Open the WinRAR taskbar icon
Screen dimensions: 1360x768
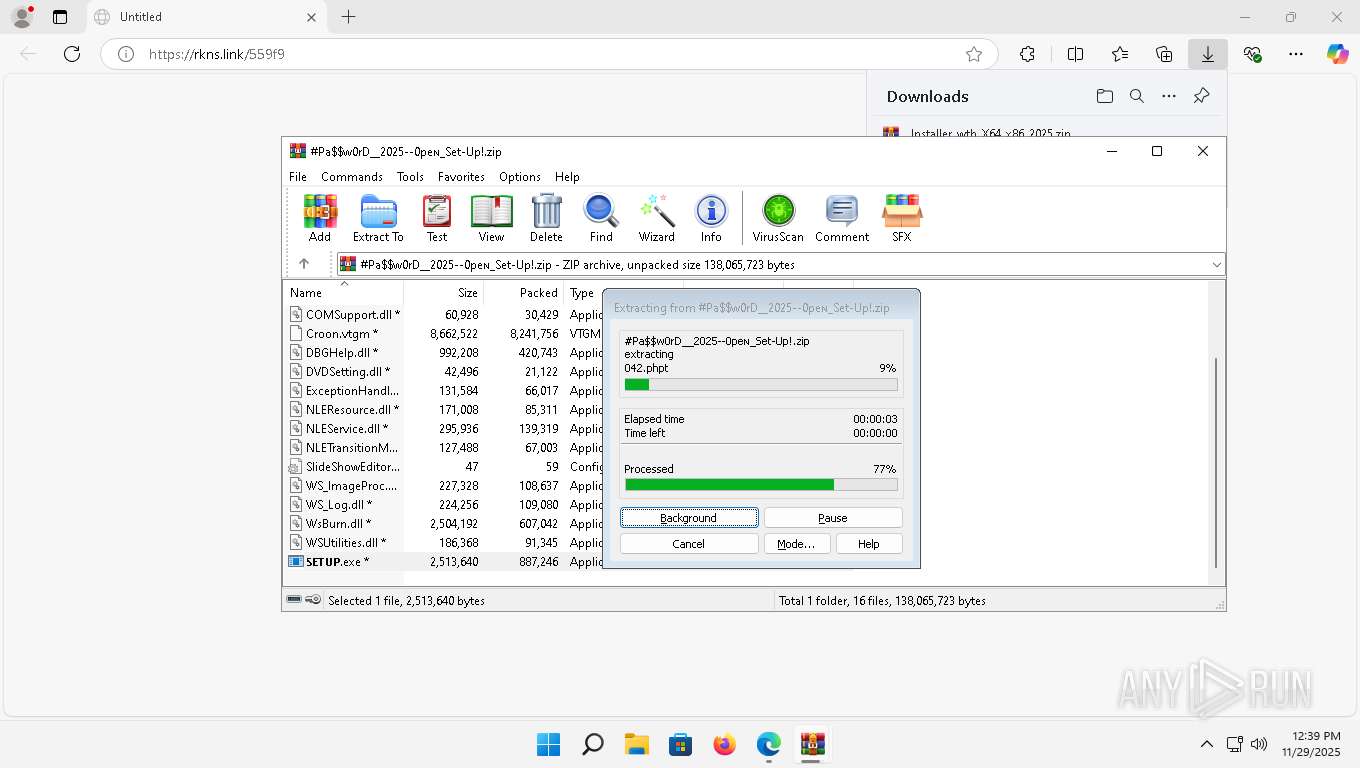click(x=812, y=744)
